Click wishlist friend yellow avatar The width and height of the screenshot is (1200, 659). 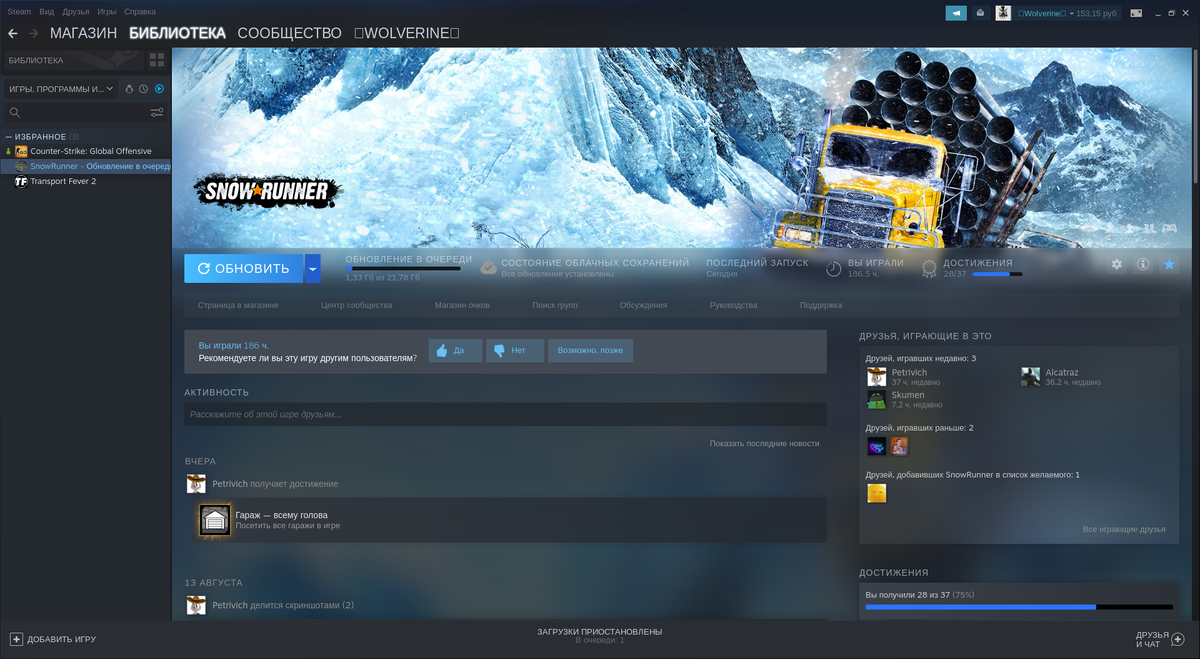[x=877, y=493]
